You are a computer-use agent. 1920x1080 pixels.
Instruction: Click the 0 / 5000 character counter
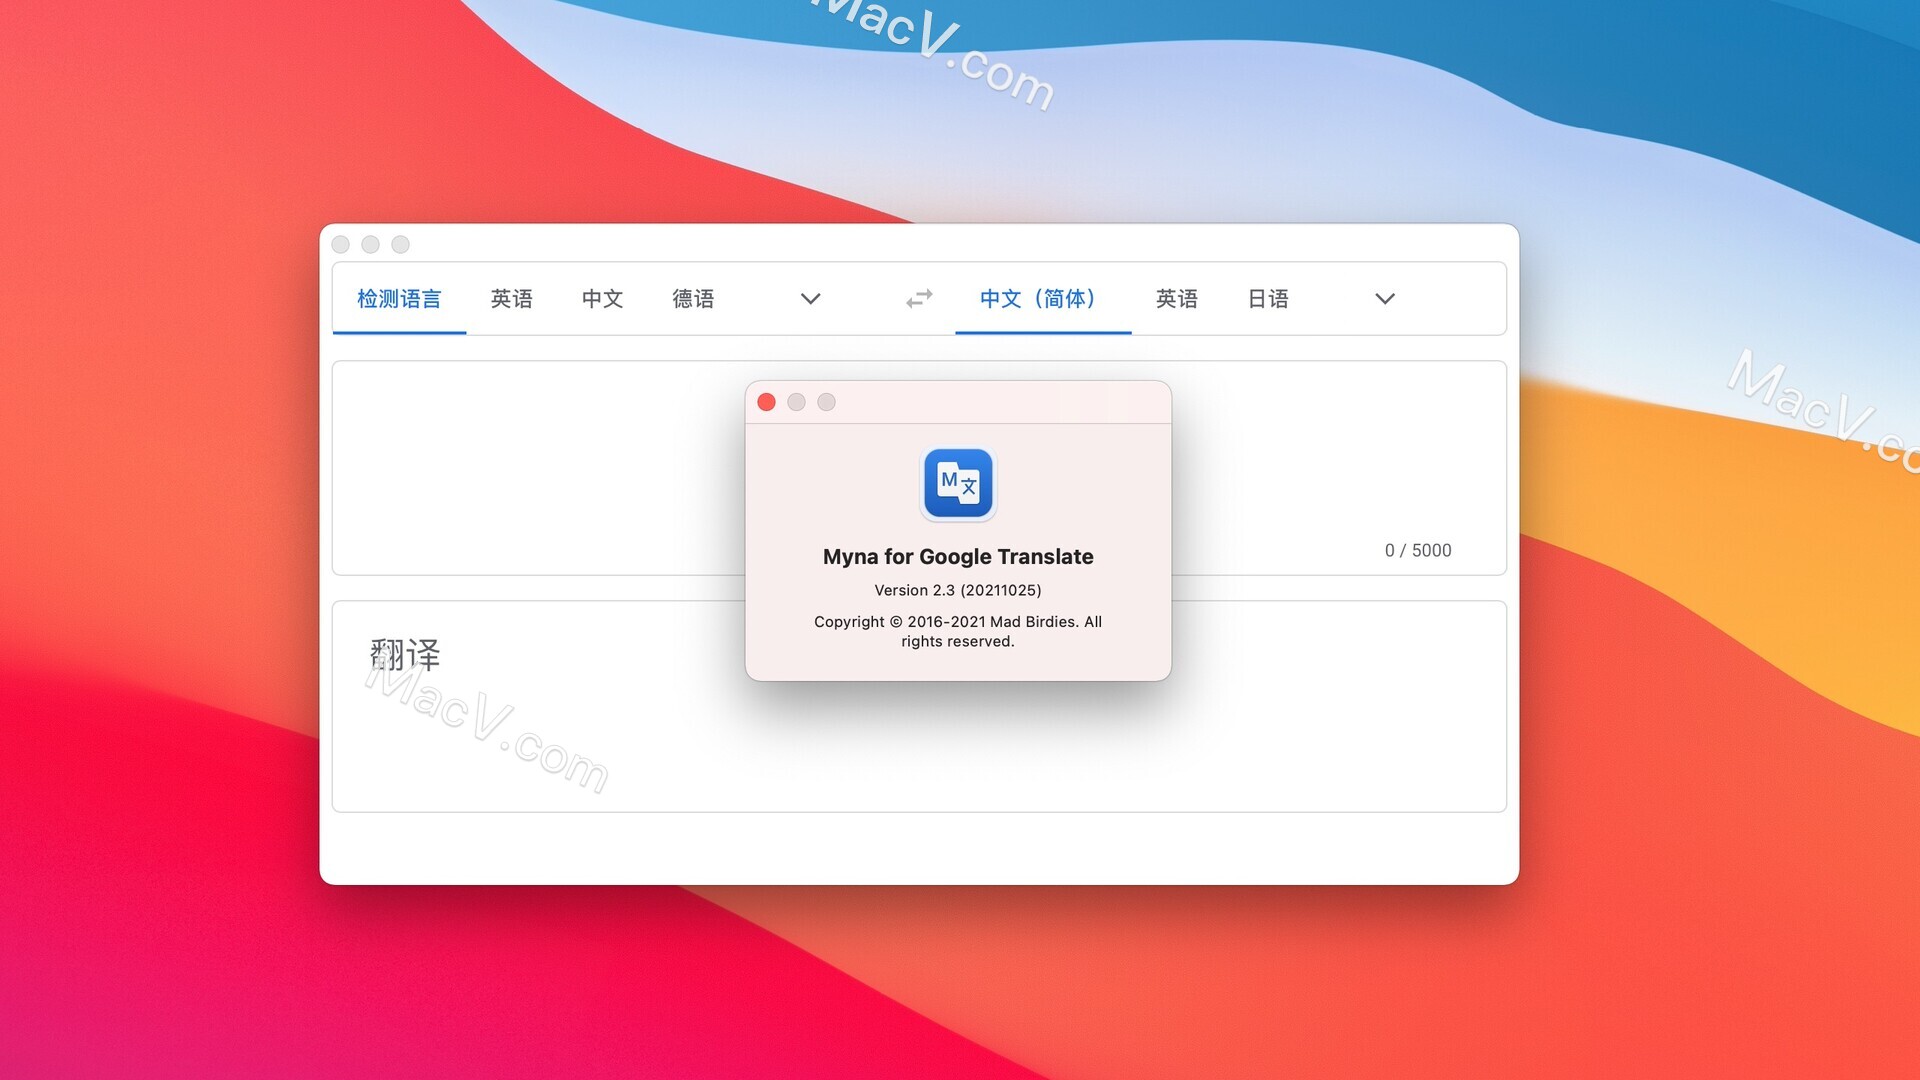(1418, 550)
